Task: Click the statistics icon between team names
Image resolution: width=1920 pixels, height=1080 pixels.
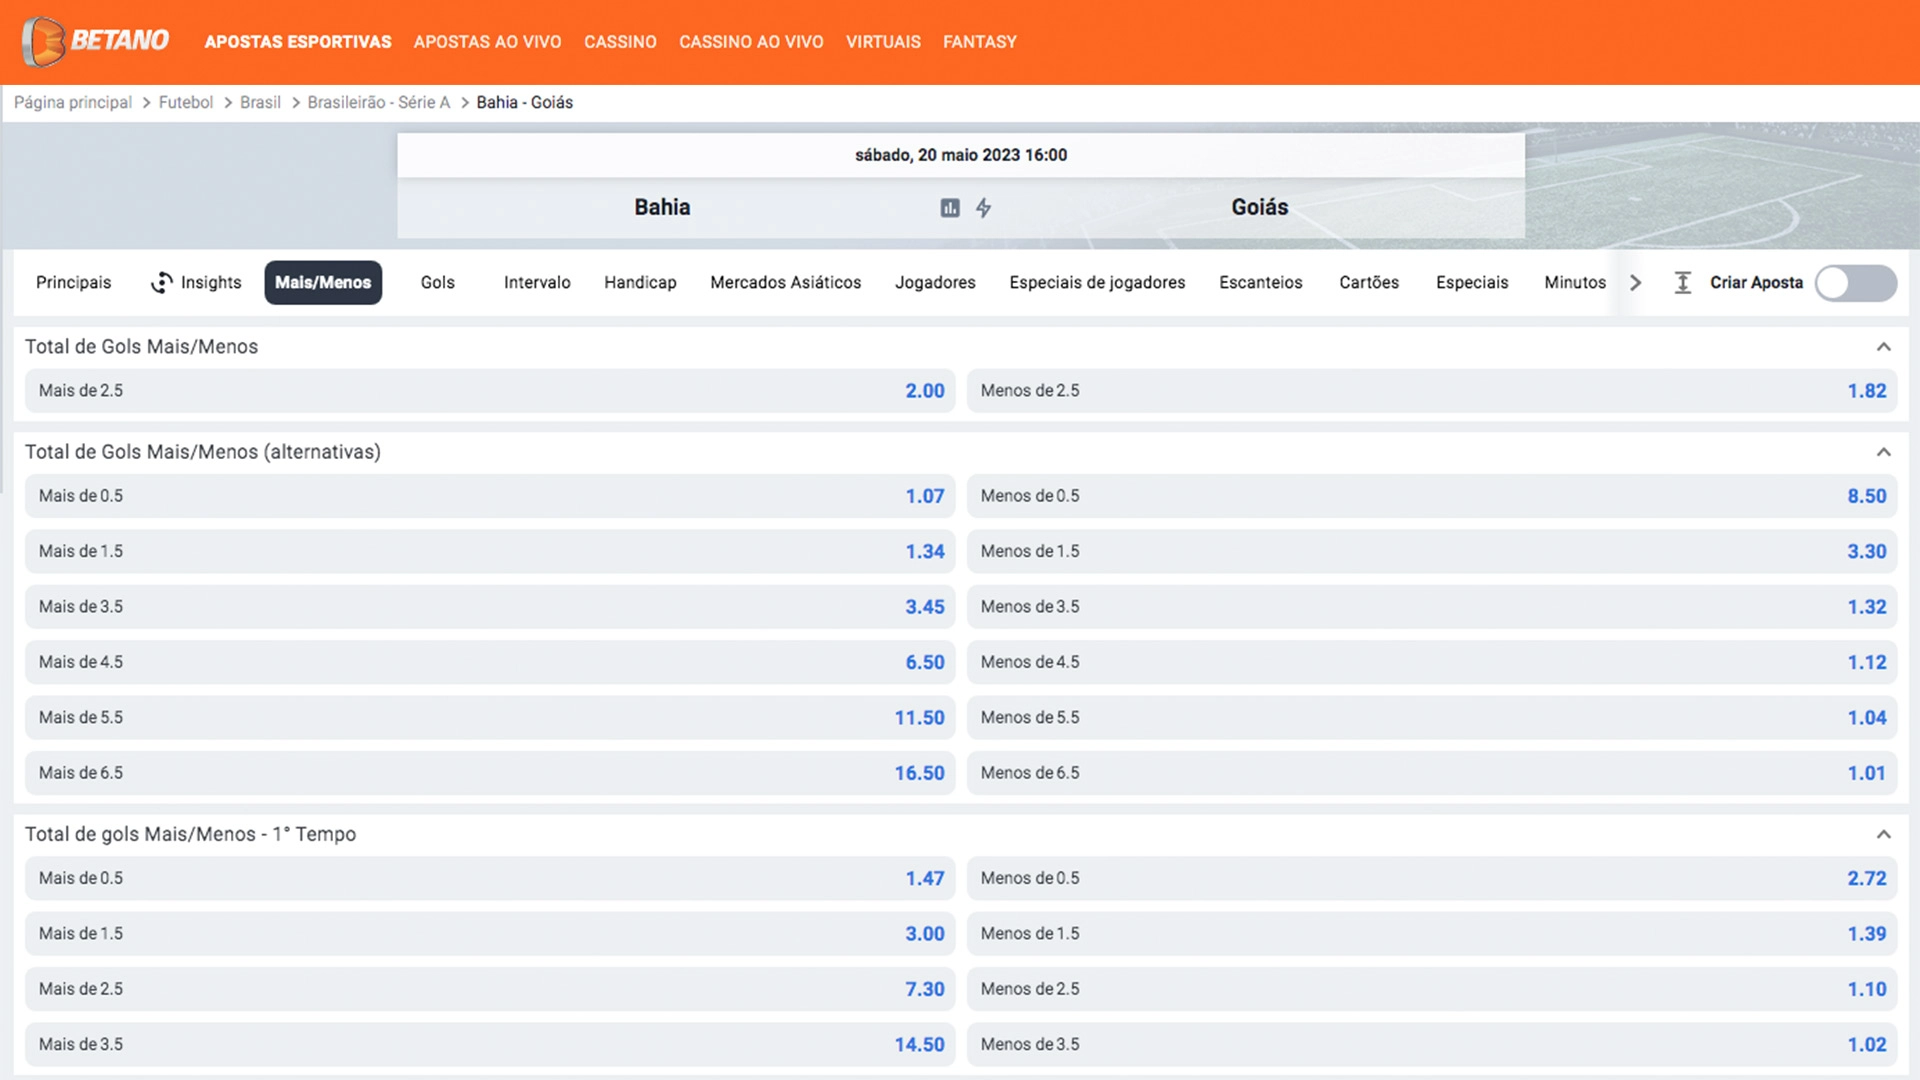Action: (947, 207)
